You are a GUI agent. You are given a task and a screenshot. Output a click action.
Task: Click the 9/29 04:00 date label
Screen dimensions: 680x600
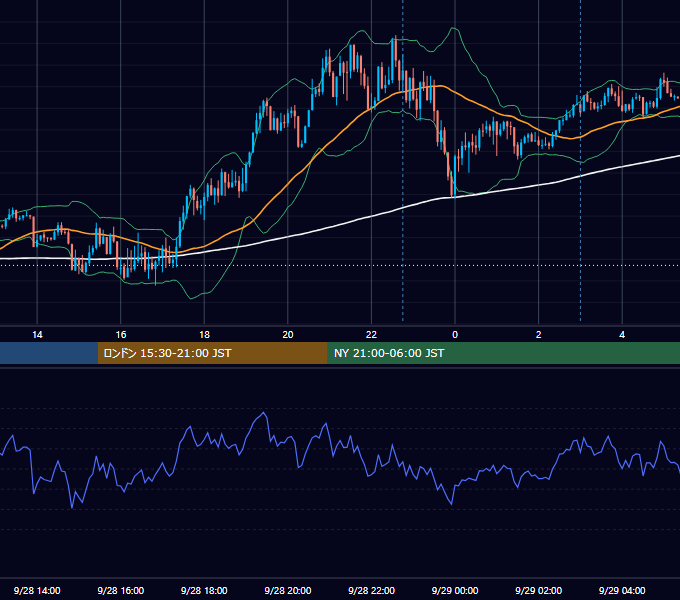(622, 590)
